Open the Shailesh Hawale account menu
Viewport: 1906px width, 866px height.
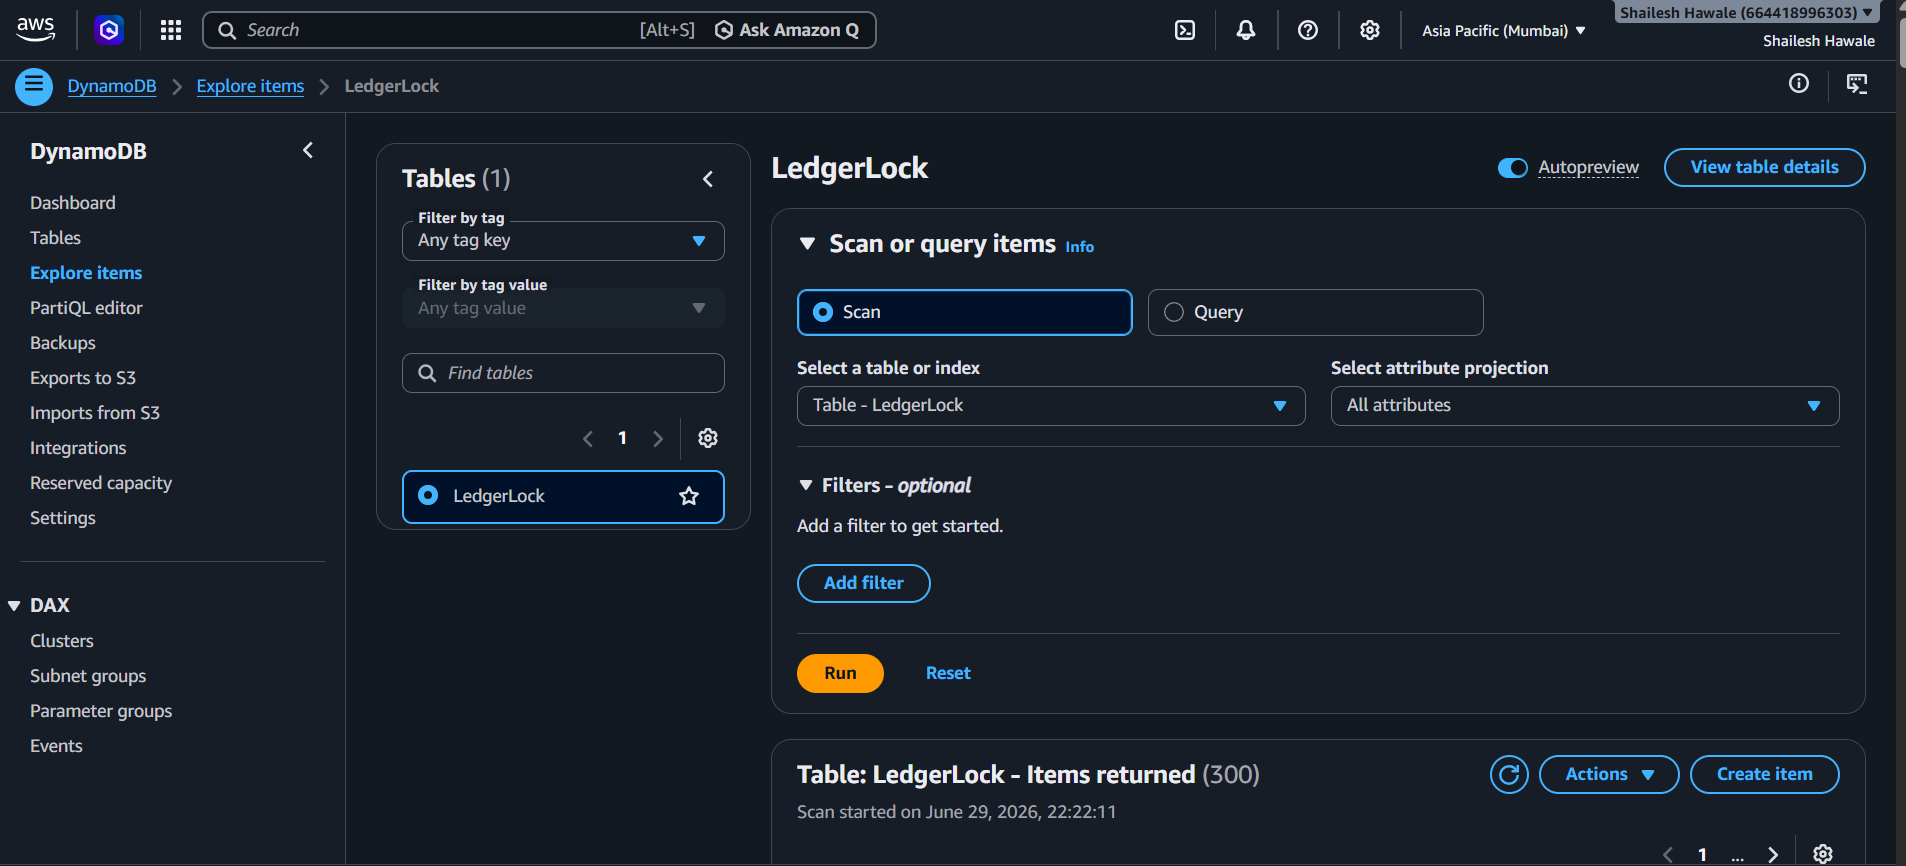(x=1746, y=13)
